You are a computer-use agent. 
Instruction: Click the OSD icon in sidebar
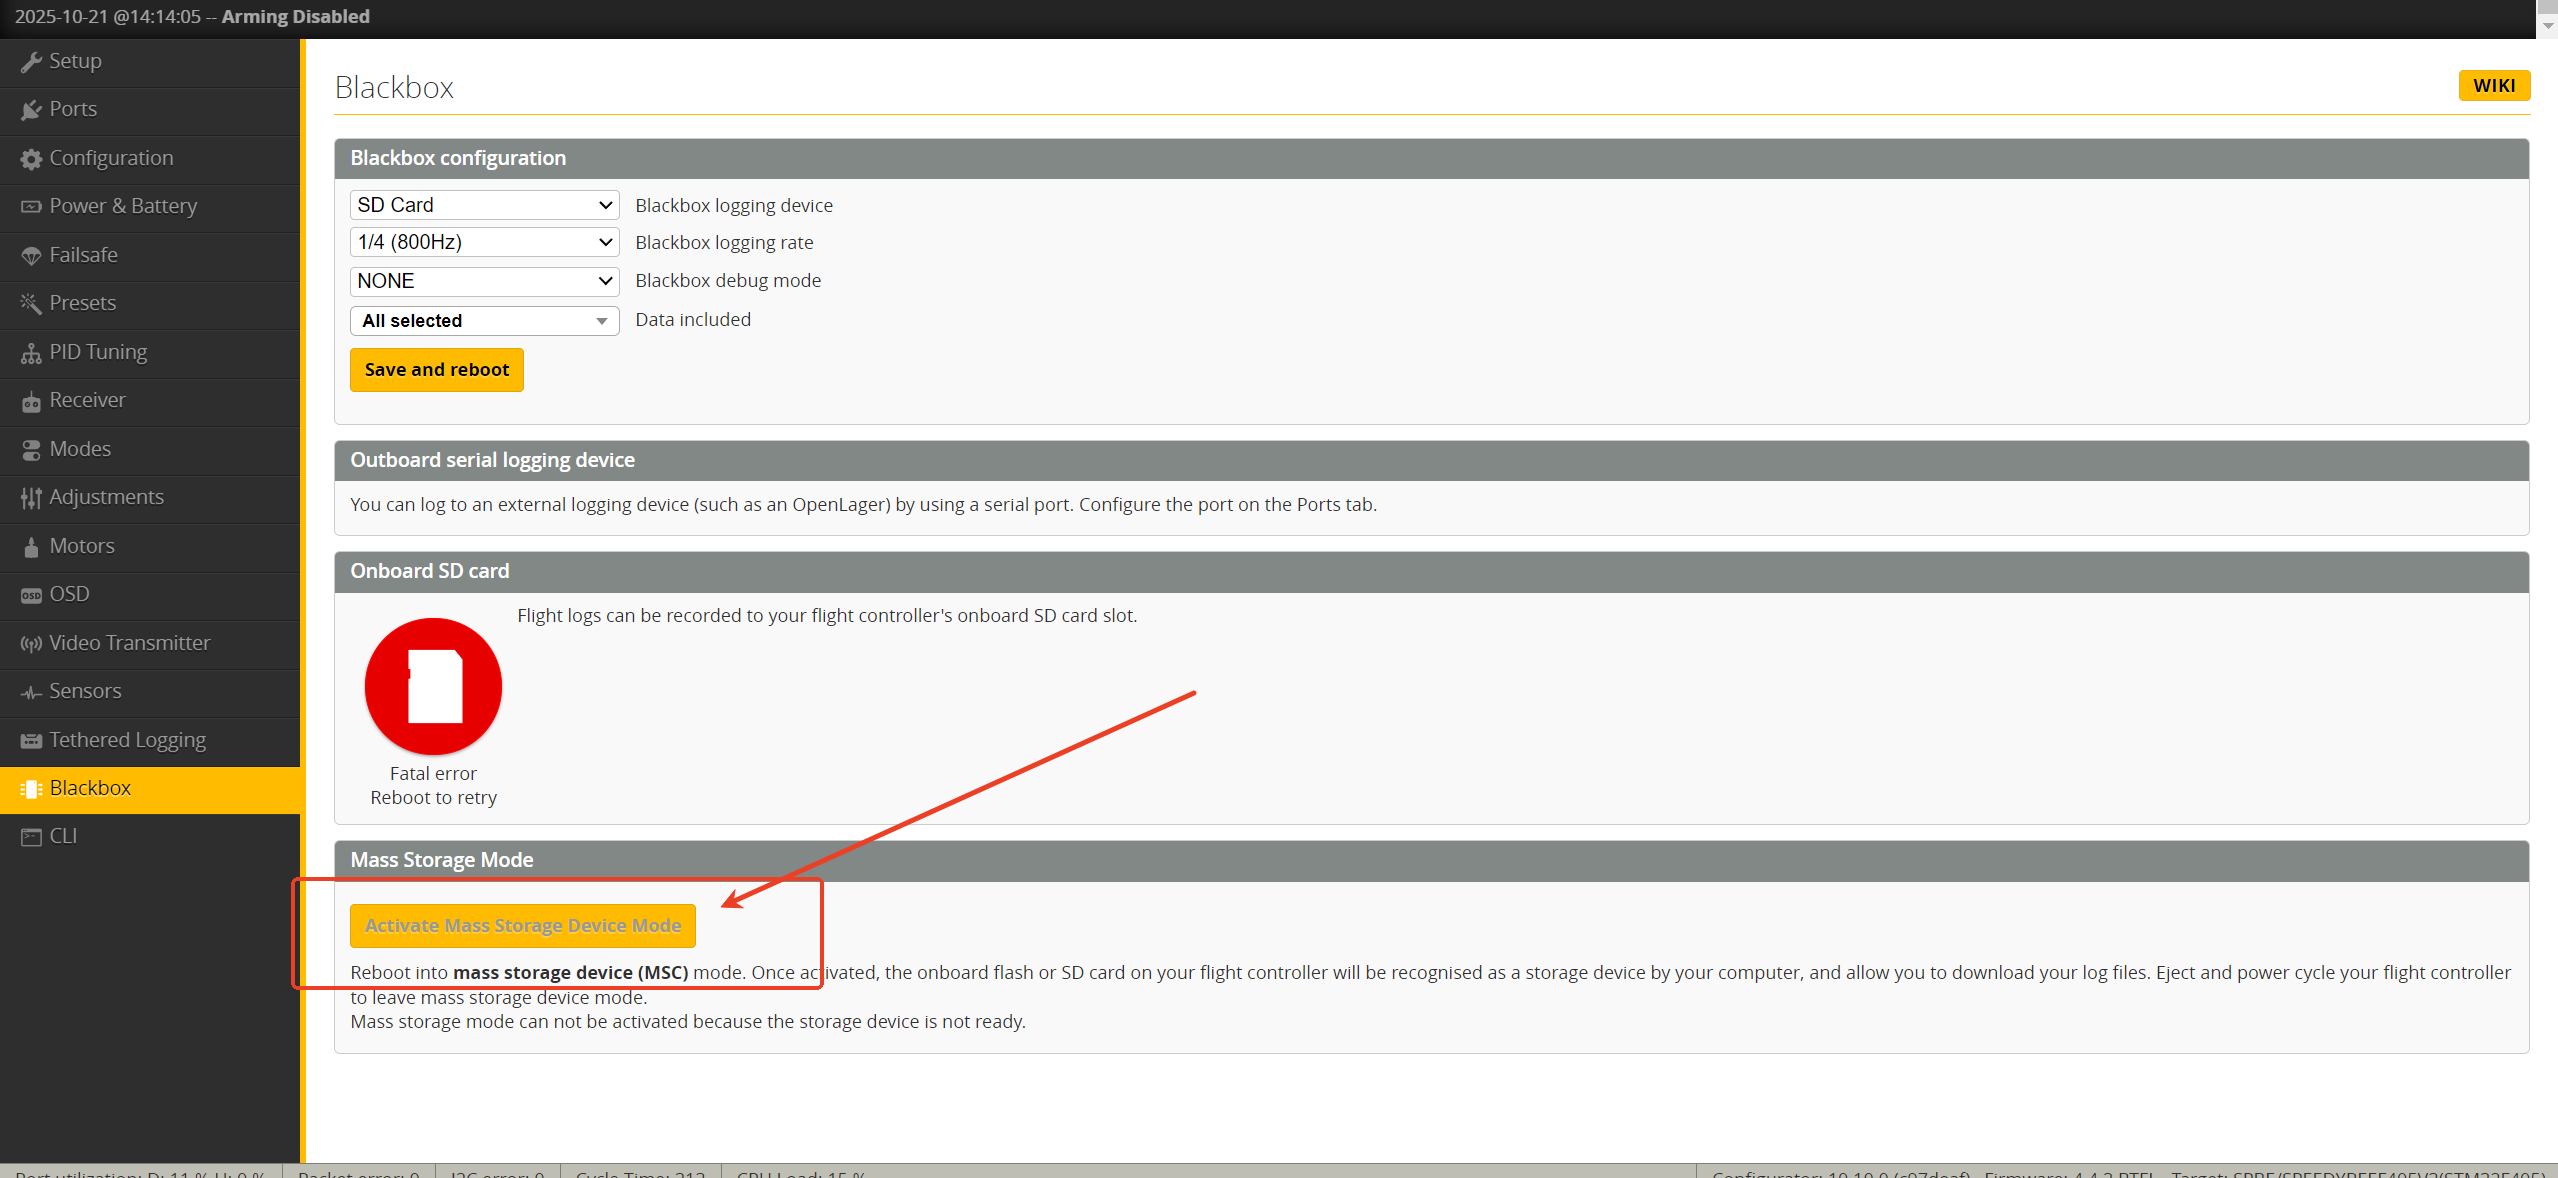click(x=31, y=595)
